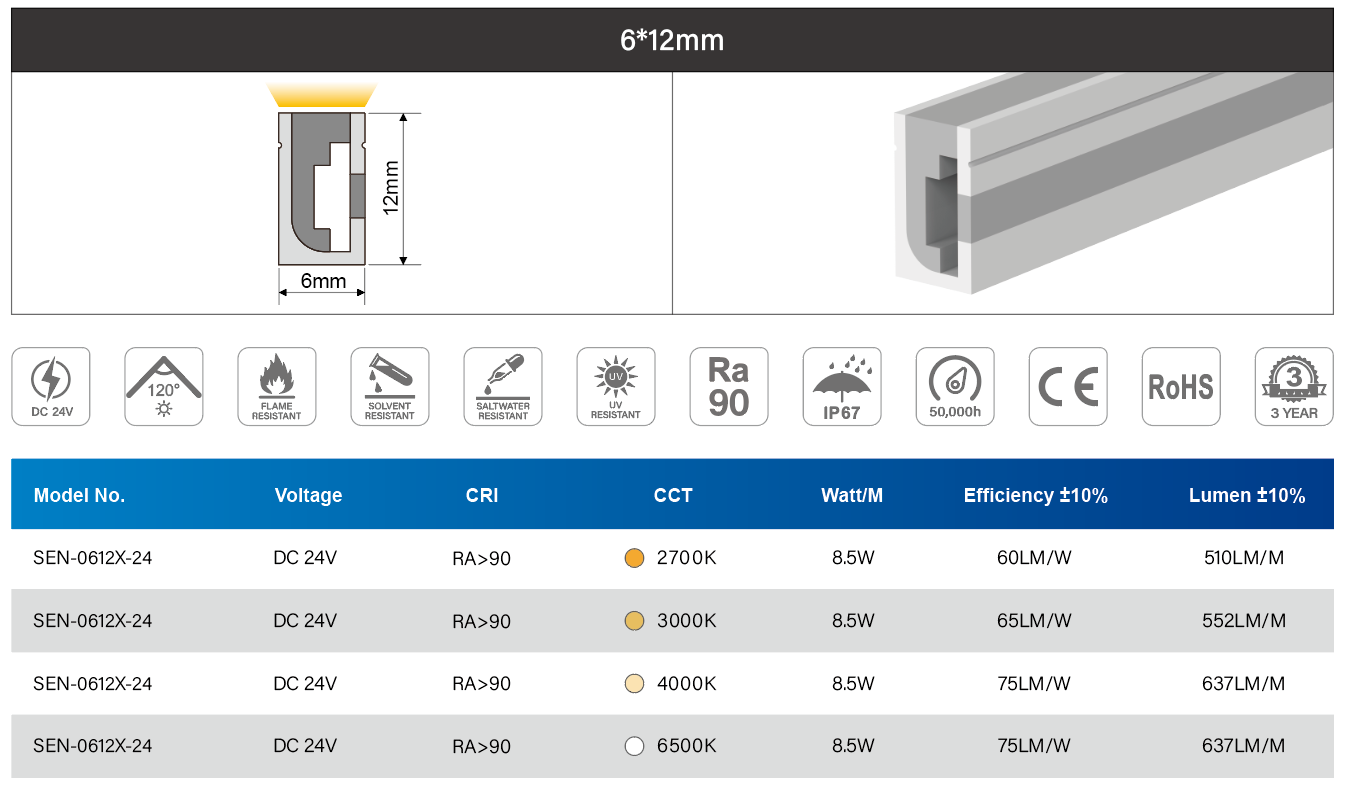
Task: Click the 3 Year warranty badge
Action: (1294, 386)
